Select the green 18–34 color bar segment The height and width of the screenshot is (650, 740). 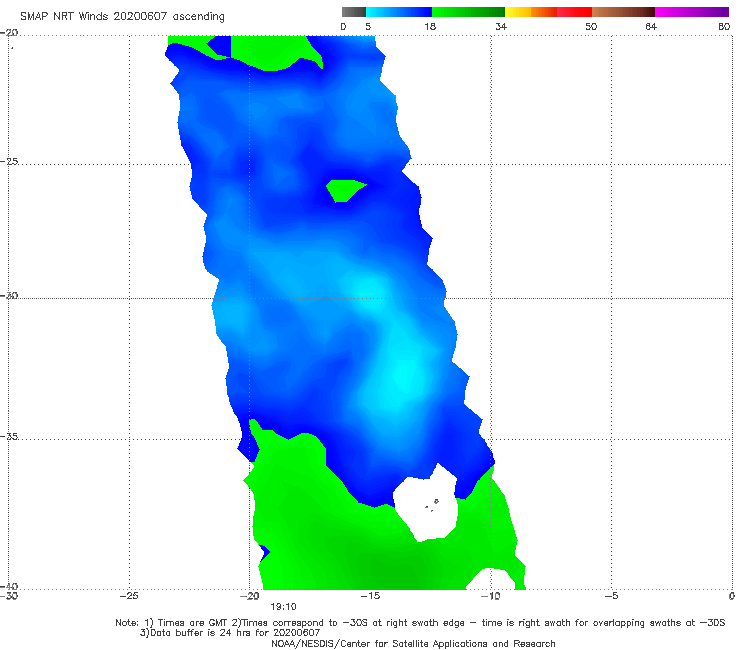tap(468, 12)
